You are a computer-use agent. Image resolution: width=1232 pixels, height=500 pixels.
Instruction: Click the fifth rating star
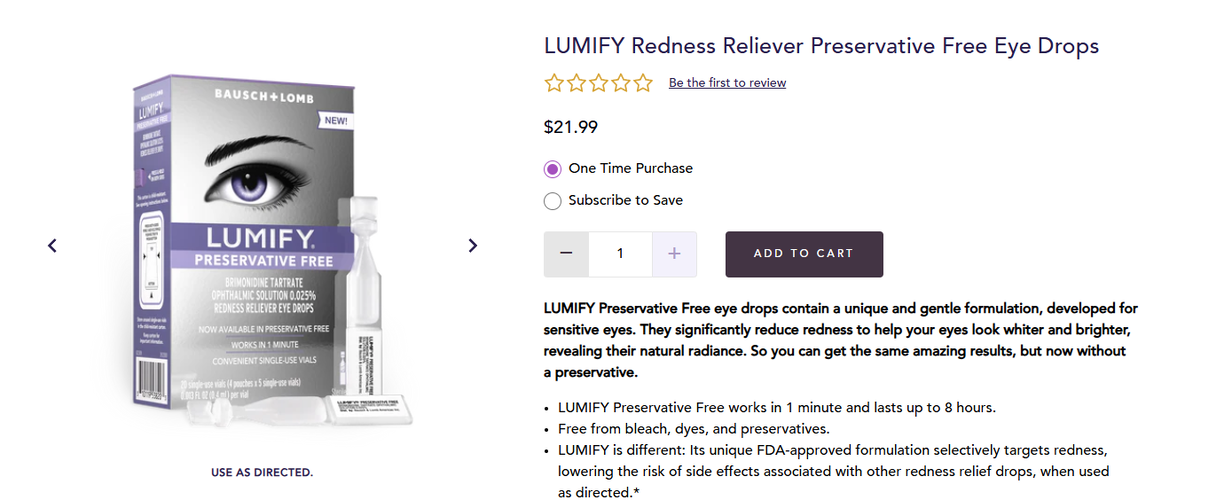tap(642, 83)
